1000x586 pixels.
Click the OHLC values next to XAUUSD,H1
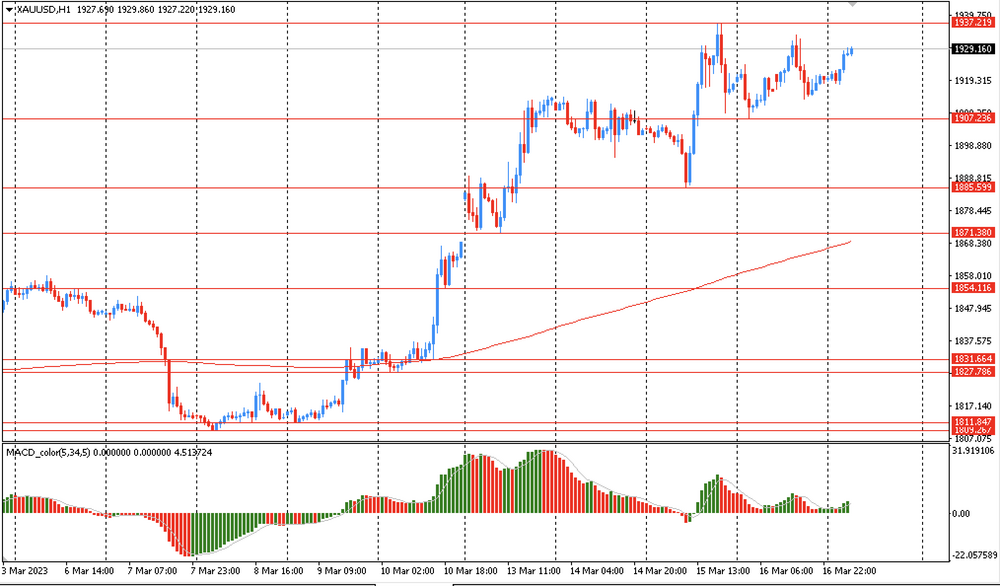point(156,10)
